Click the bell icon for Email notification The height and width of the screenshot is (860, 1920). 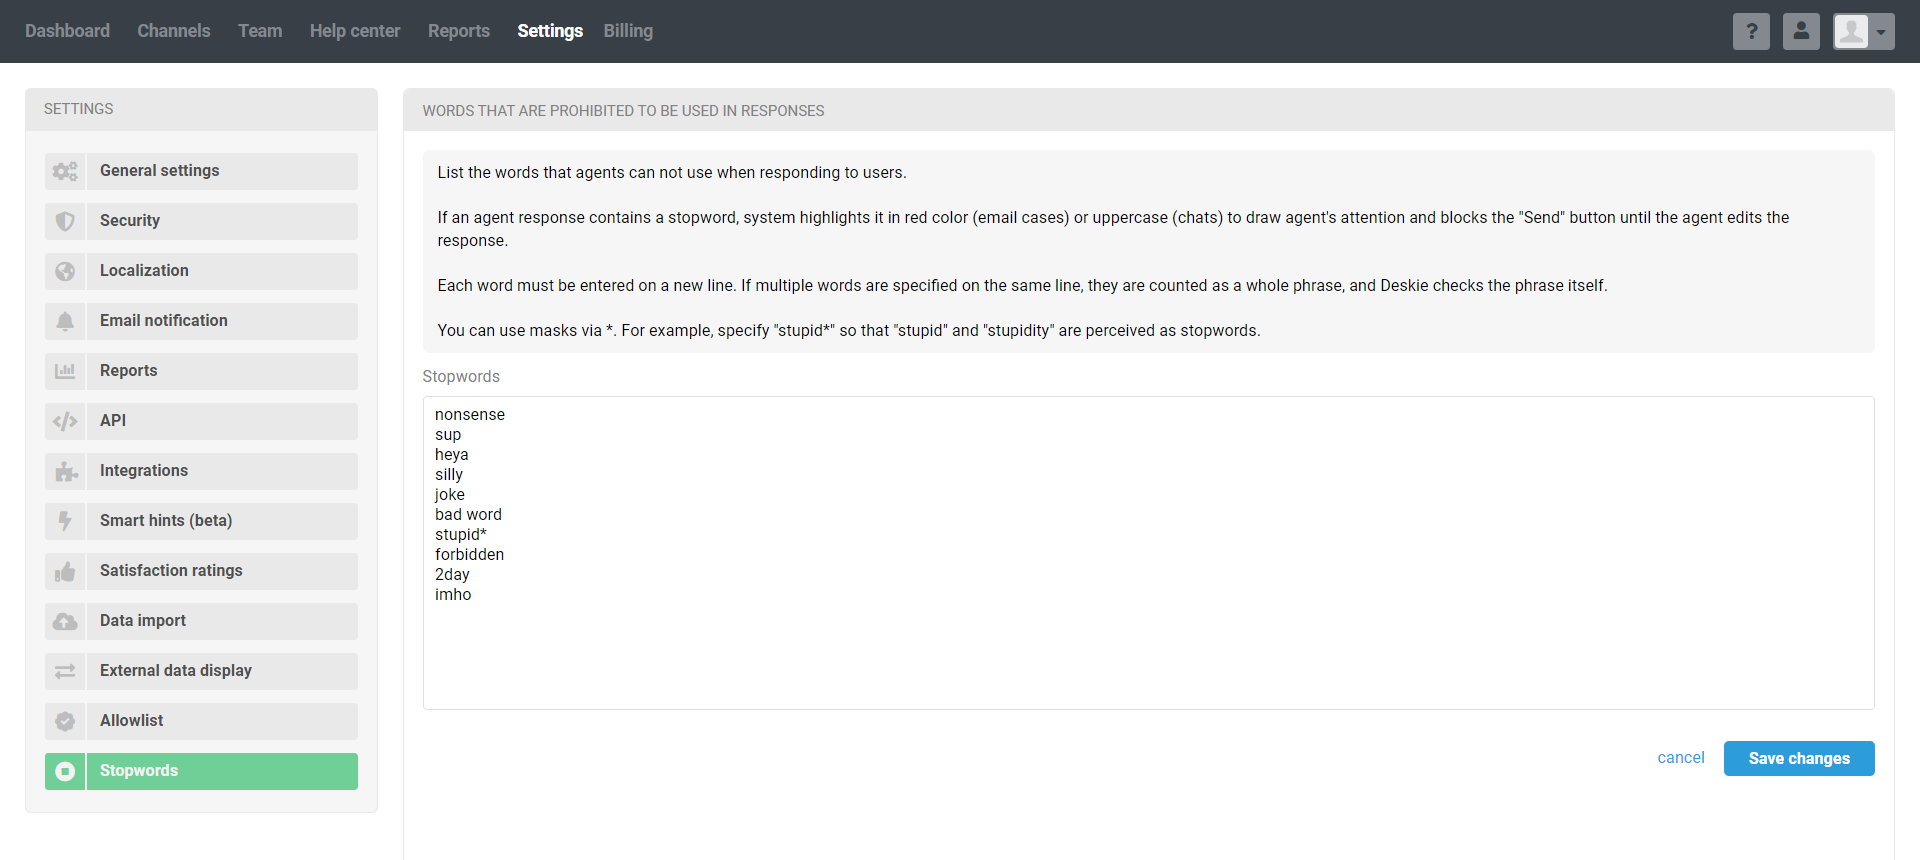click(65, 321)
